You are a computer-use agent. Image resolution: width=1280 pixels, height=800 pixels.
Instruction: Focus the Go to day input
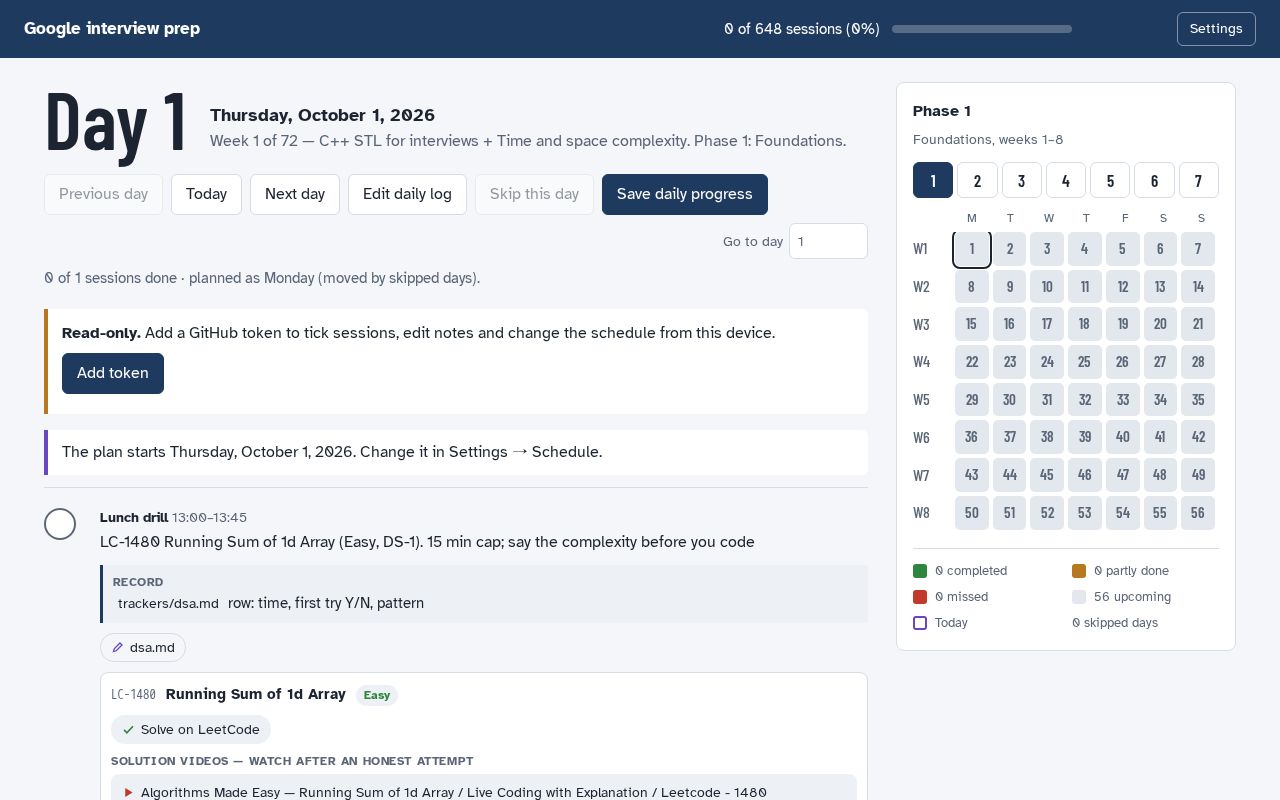[828, 241]
